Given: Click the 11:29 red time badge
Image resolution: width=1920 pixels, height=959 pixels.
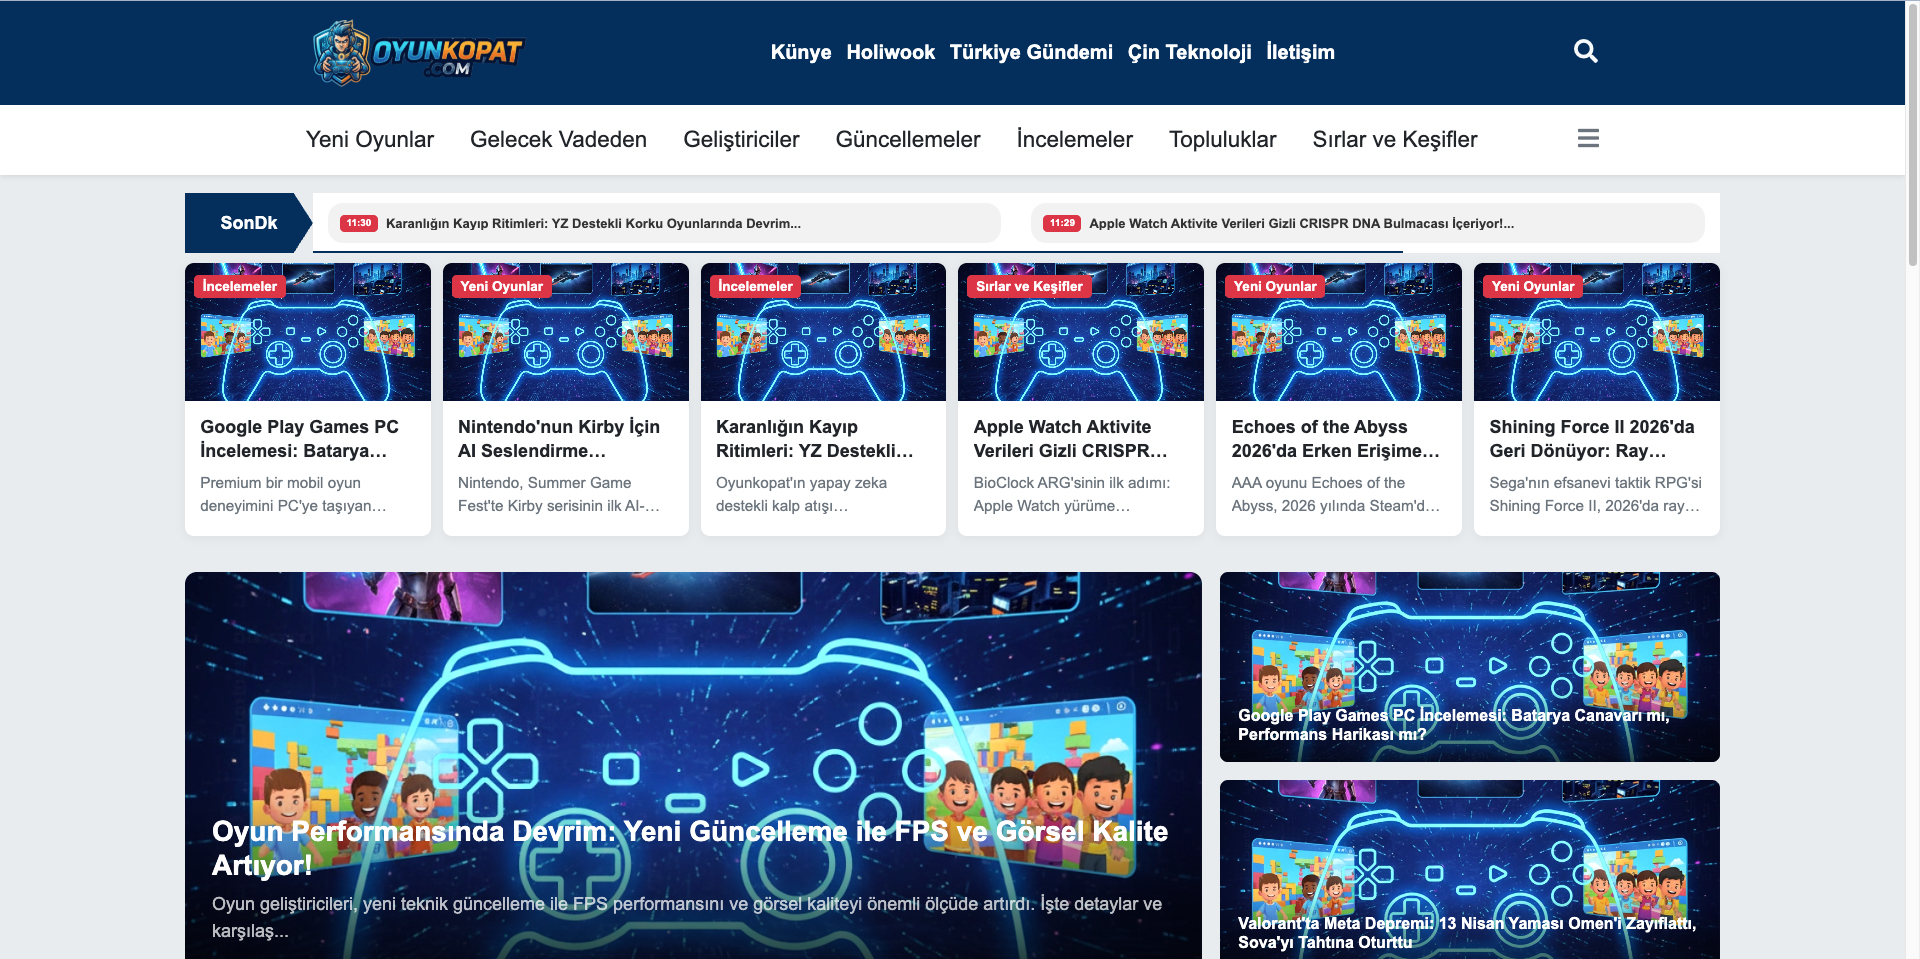Looking at the screenshot, I should pyautogui.click(x=1062, y=223).
